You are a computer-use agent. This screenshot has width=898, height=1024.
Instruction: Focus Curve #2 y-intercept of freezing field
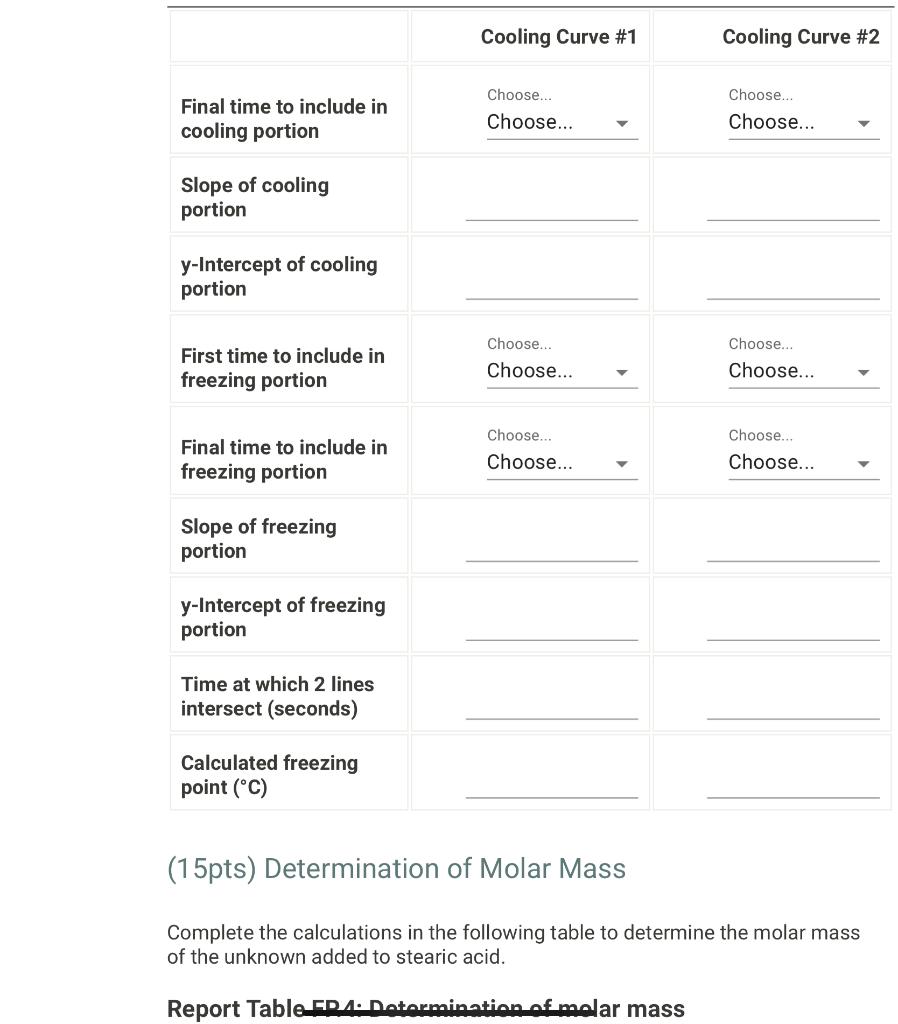coord(793,626)
